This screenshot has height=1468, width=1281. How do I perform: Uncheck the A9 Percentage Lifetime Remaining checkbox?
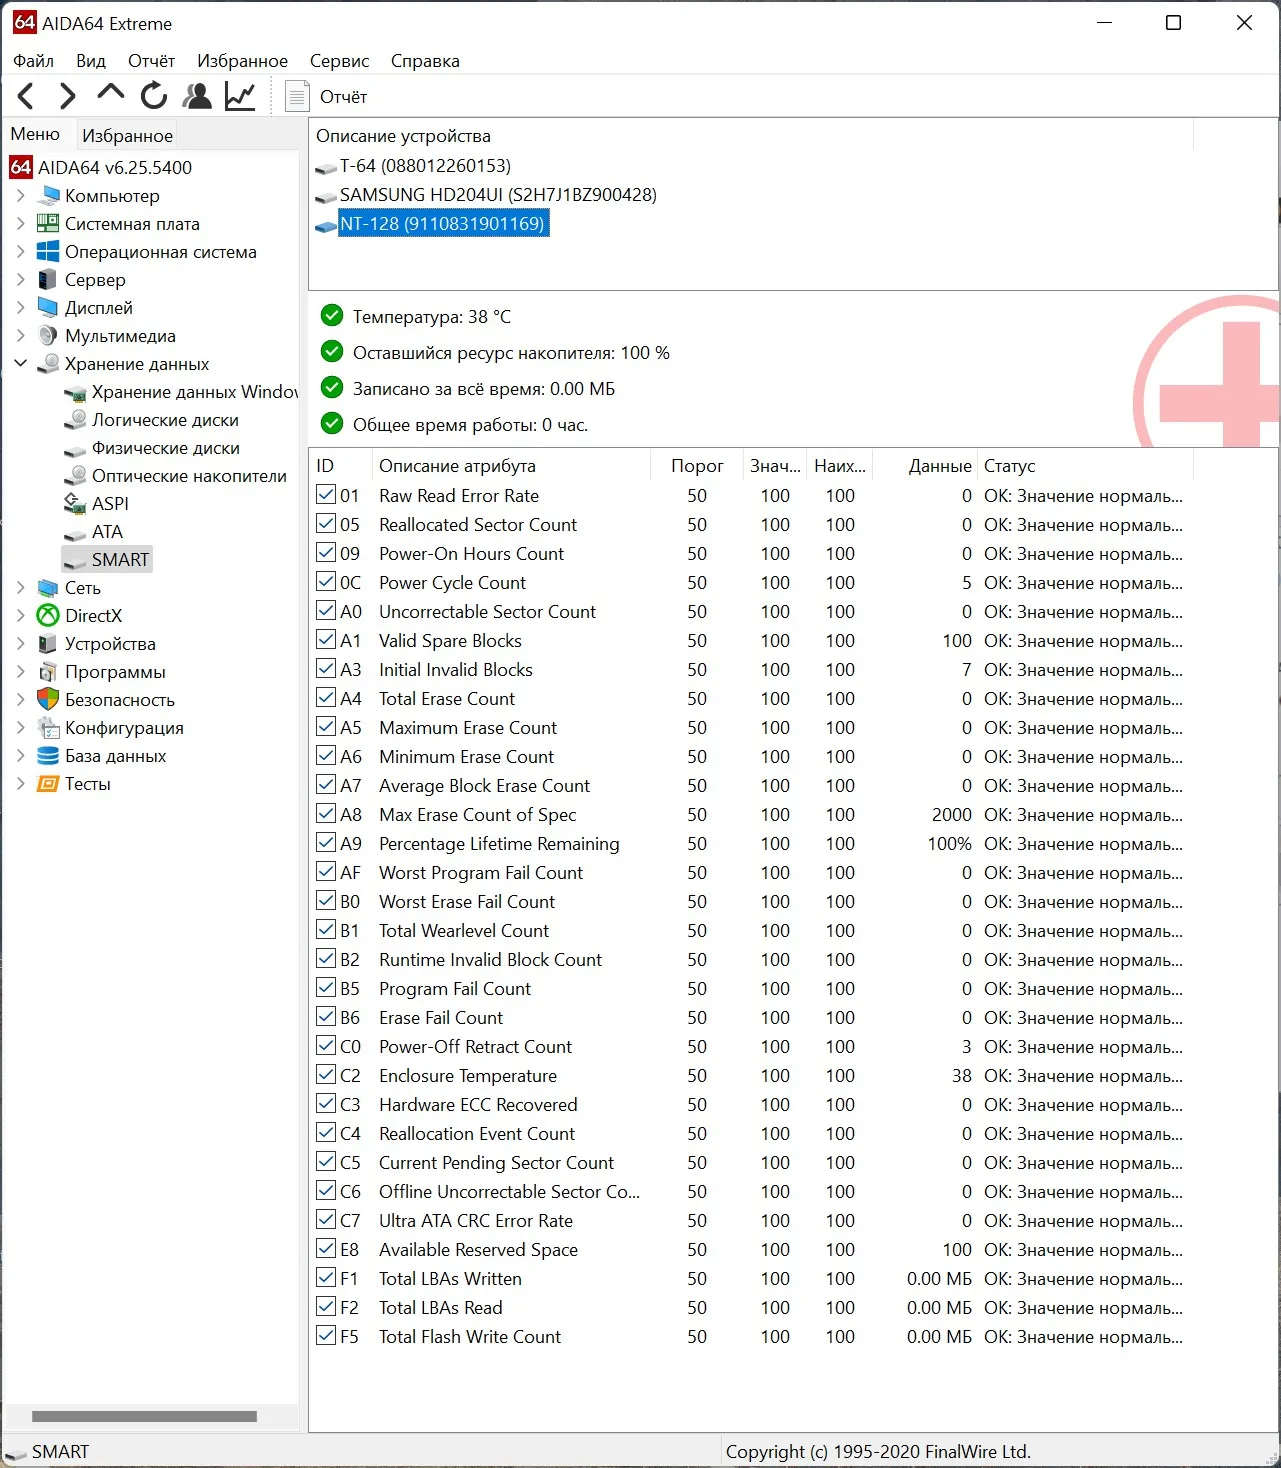point(326,842)
